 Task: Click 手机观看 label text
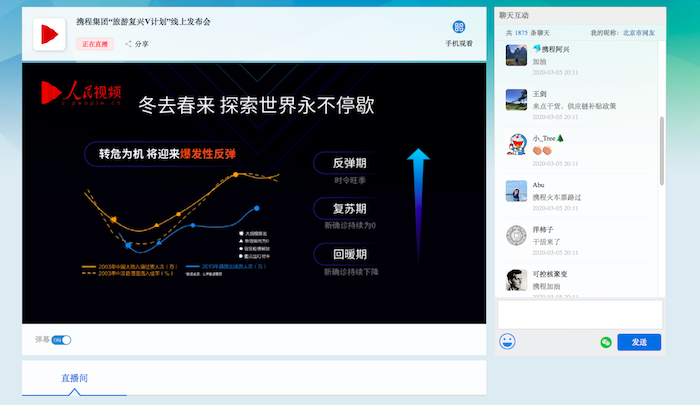tap(458, 43)
